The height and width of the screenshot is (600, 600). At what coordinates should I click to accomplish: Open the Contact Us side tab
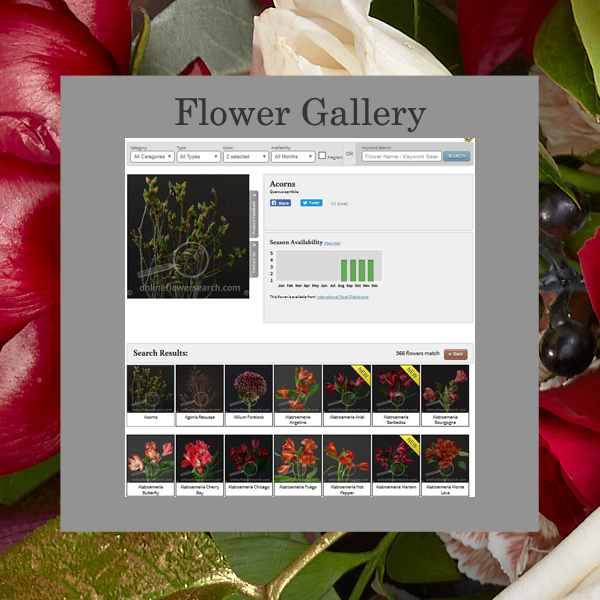[254, 259]
